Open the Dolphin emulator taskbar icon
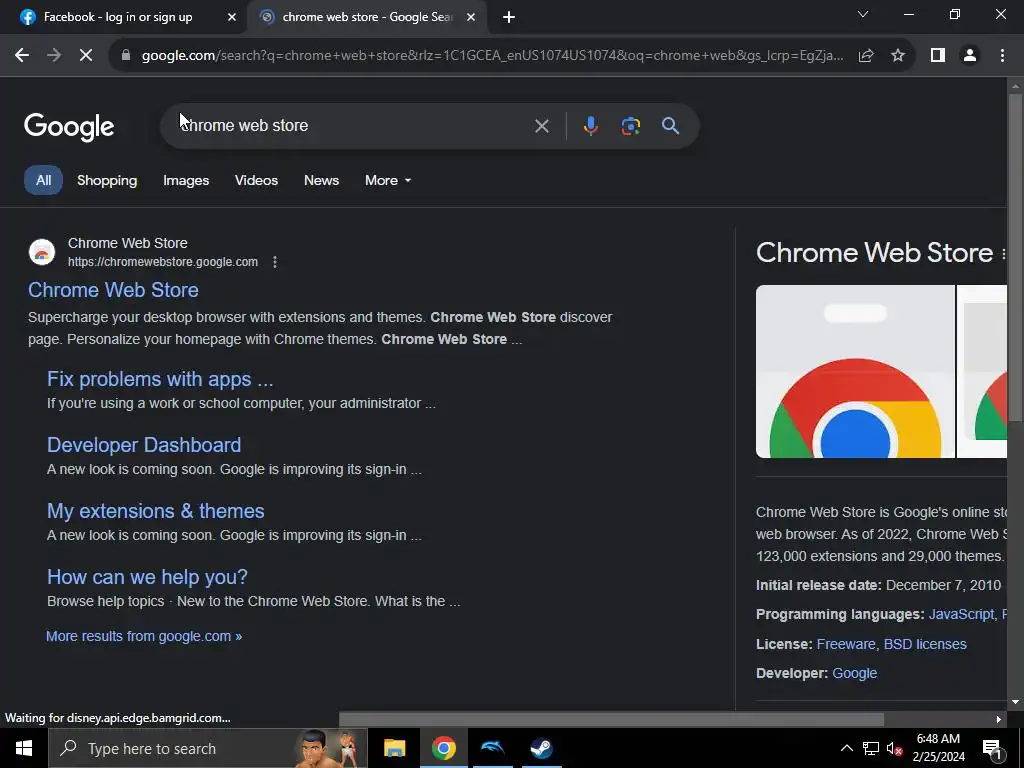Viewport: 1024px width, 768px height. point(492,748)
